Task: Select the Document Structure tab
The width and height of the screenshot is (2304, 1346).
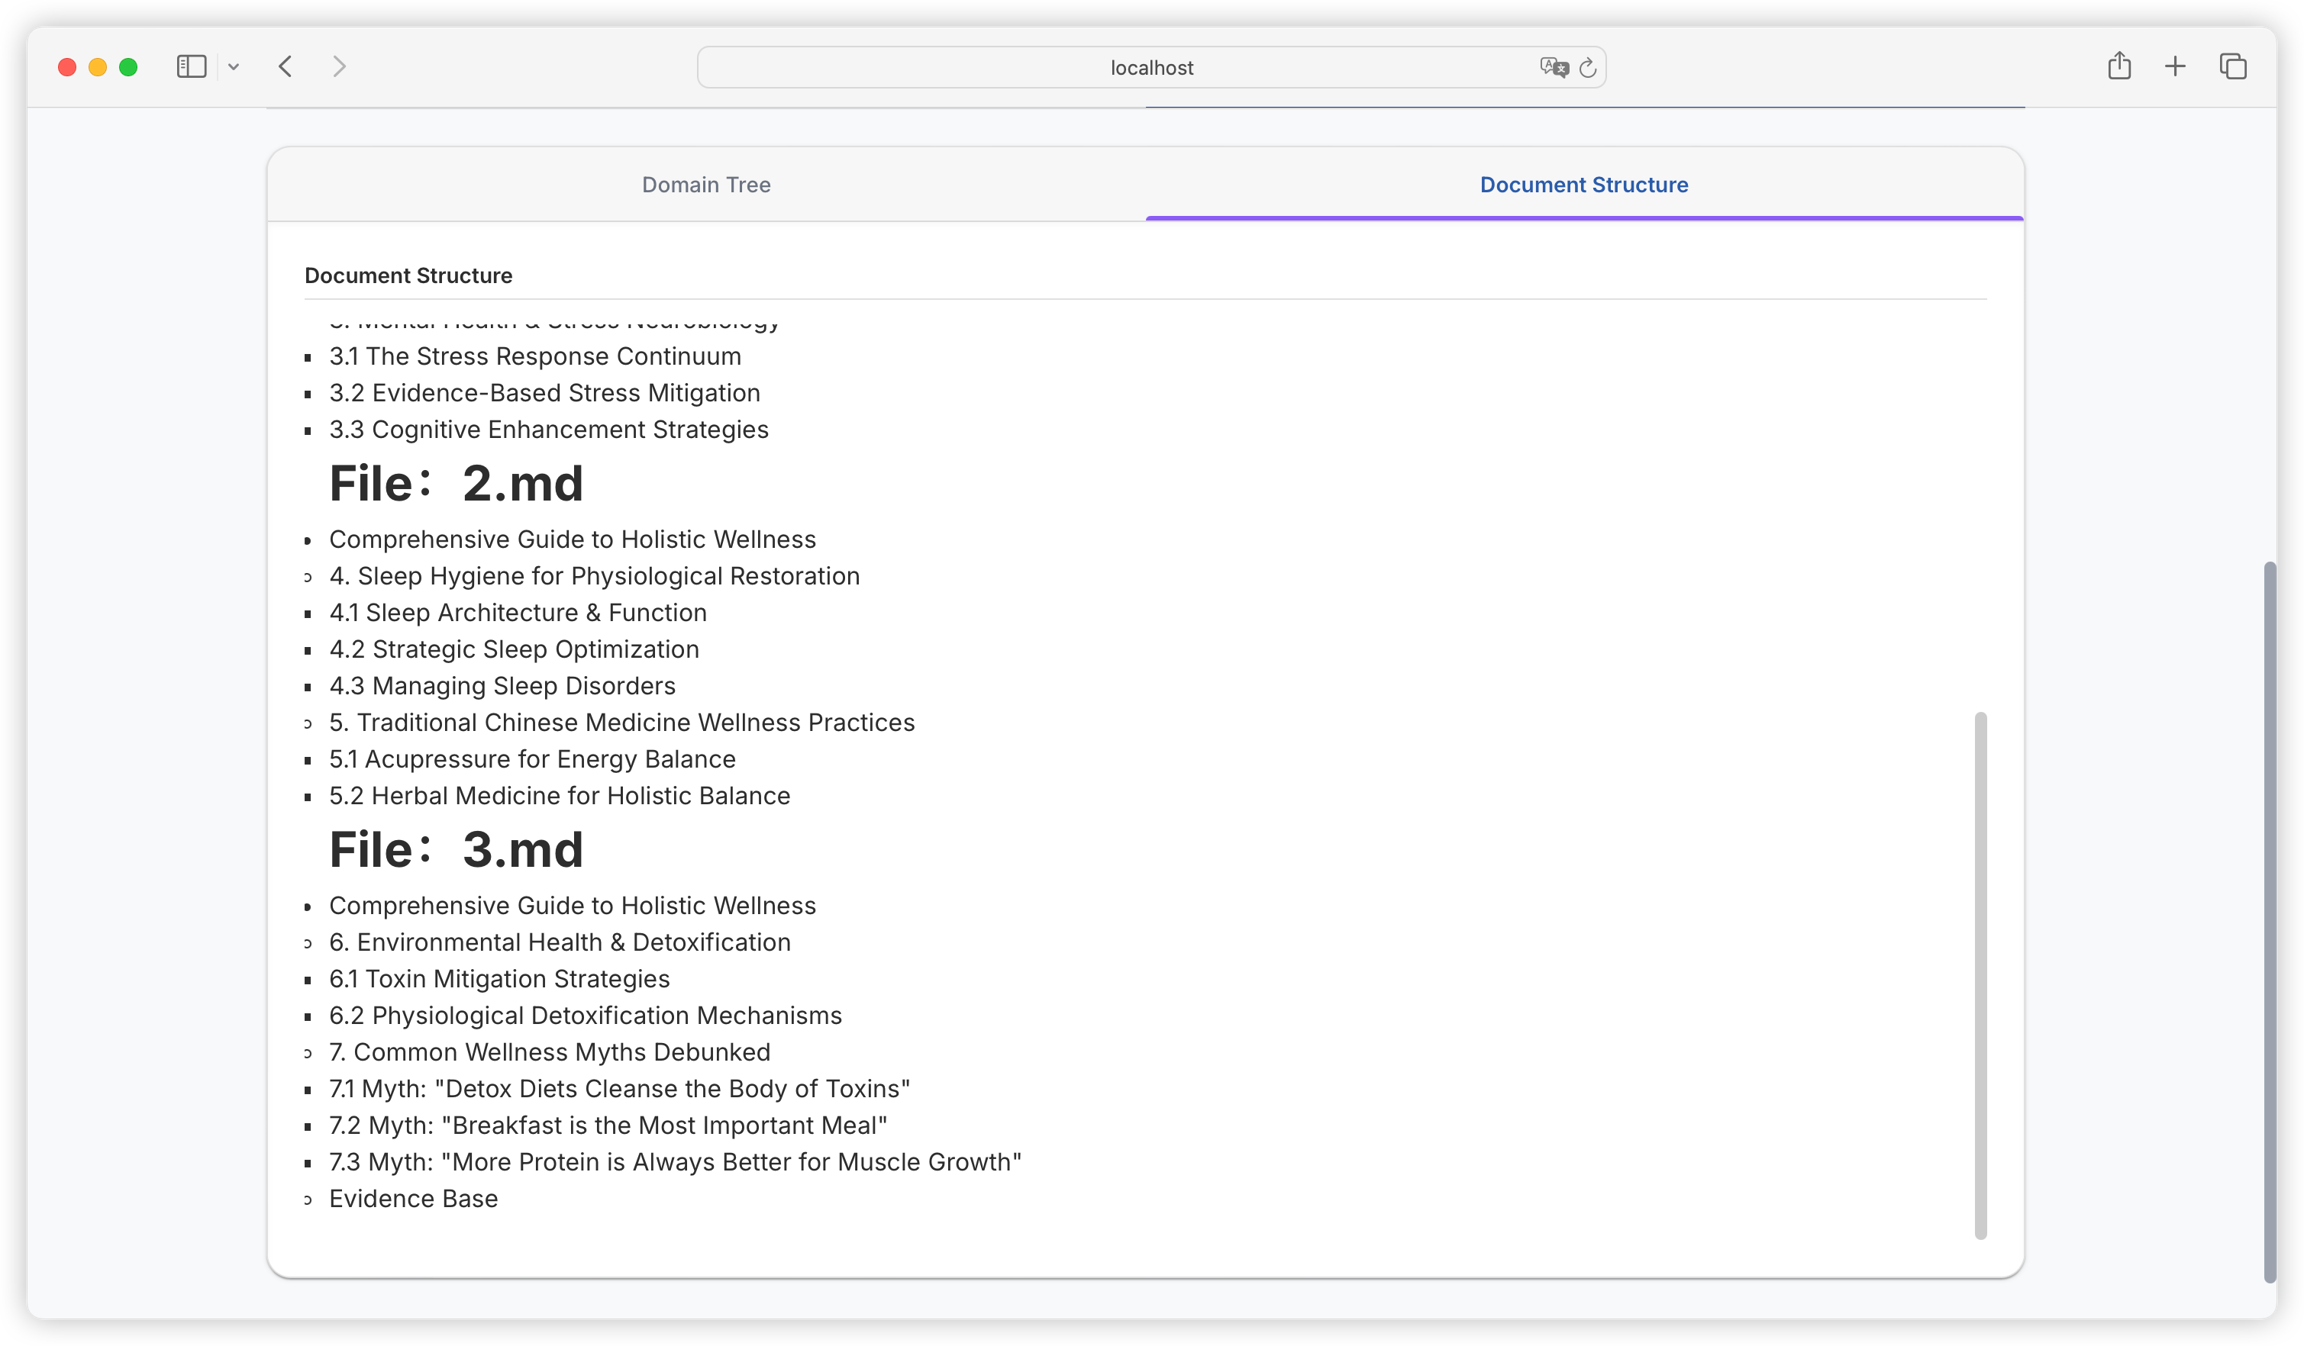Action: click(x=1583, y=185)
